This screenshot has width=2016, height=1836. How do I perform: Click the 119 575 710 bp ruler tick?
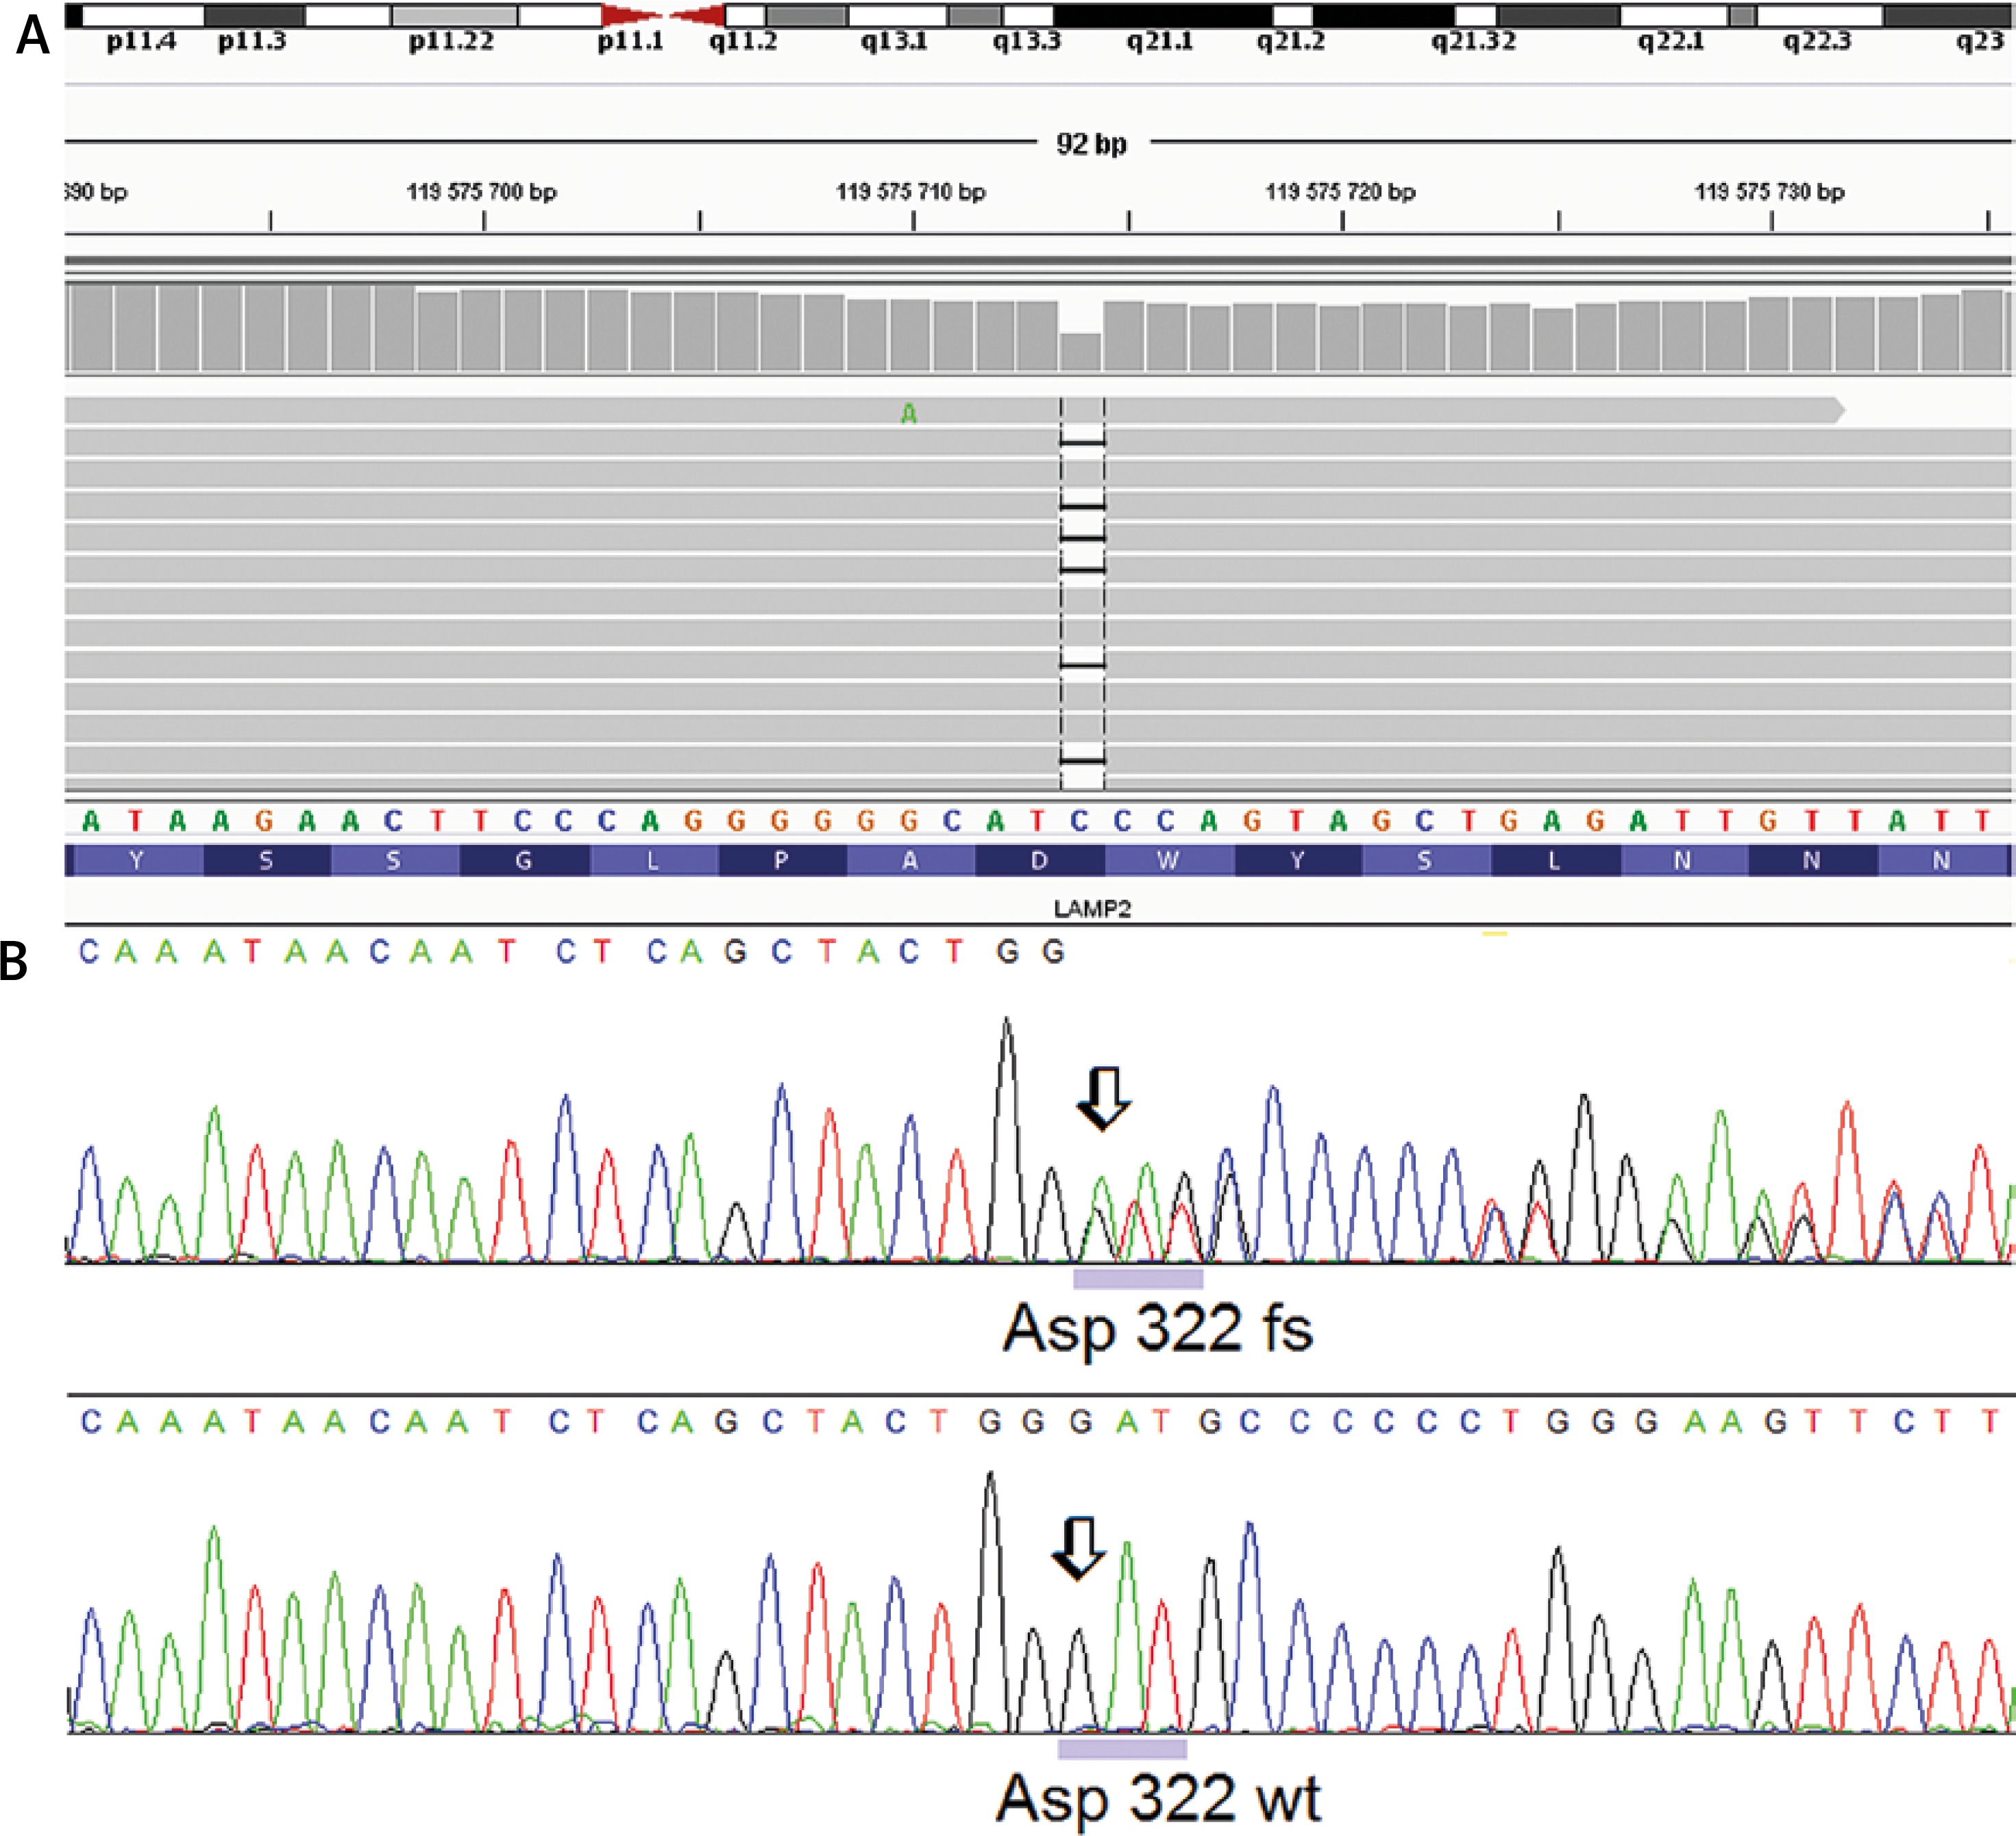913,220
